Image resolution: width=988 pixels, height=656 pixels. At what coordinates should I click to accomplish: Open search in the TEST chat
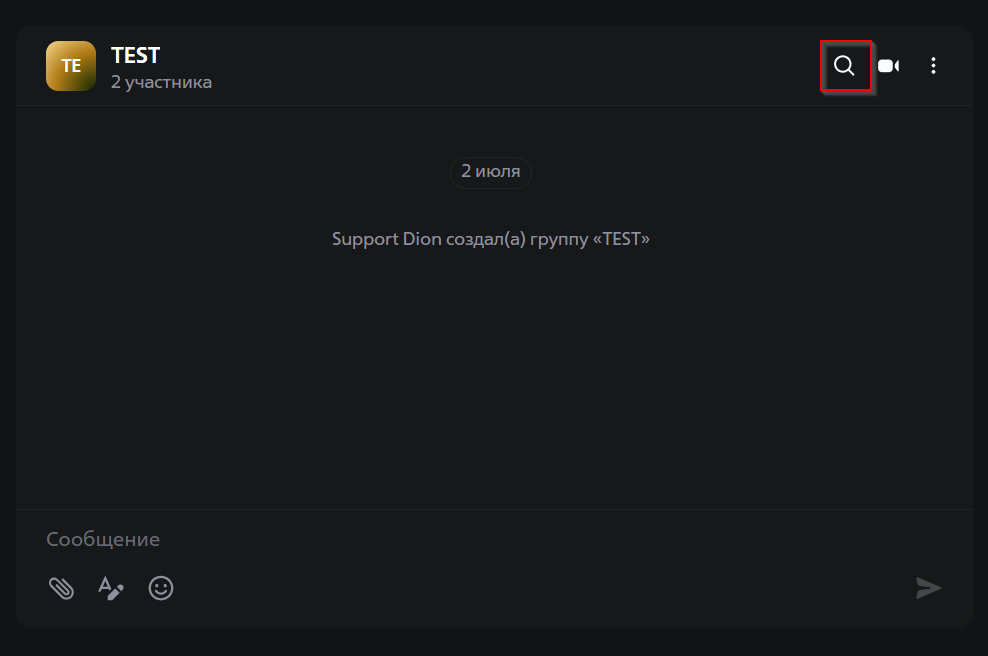[x=845, y=66]
